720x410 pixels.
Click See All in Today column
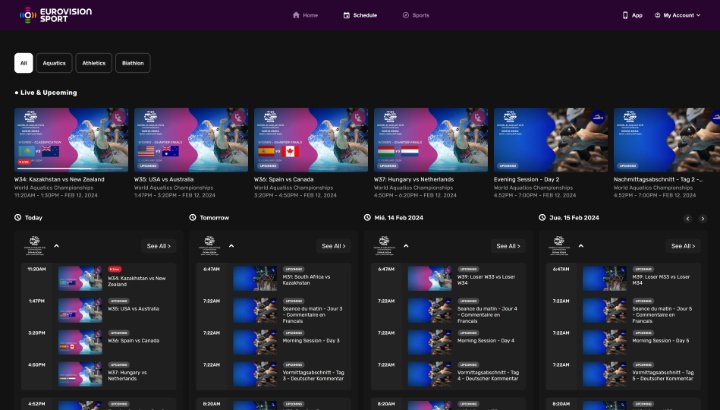[158, 246]
